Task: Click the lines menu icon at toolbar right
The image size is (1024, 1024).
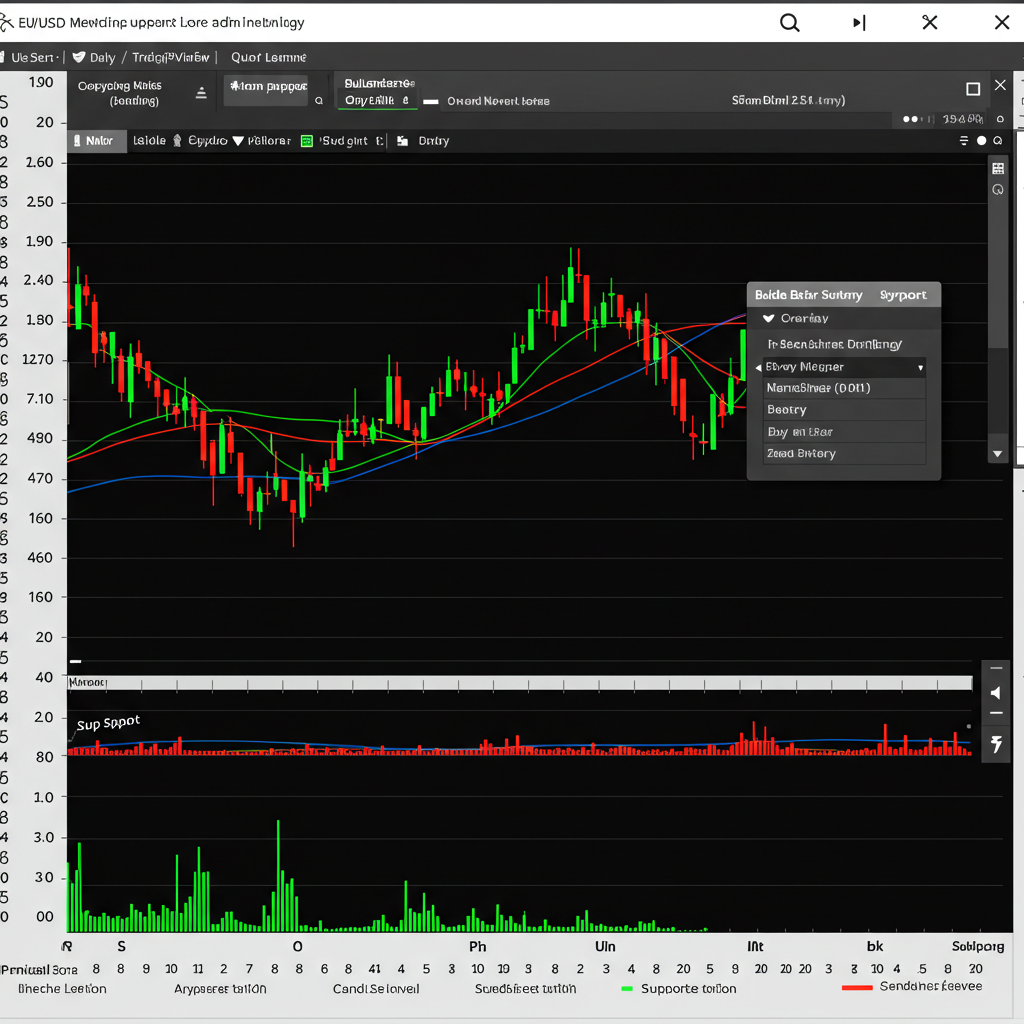Action: click(x=964, y=140)
